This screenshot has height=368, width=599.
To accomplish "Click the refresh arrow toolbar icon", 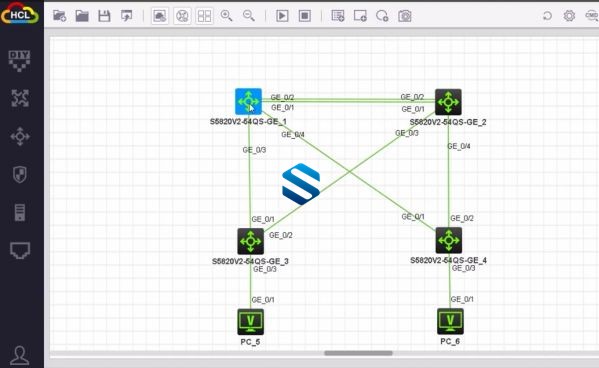I will tap(547, 16).
